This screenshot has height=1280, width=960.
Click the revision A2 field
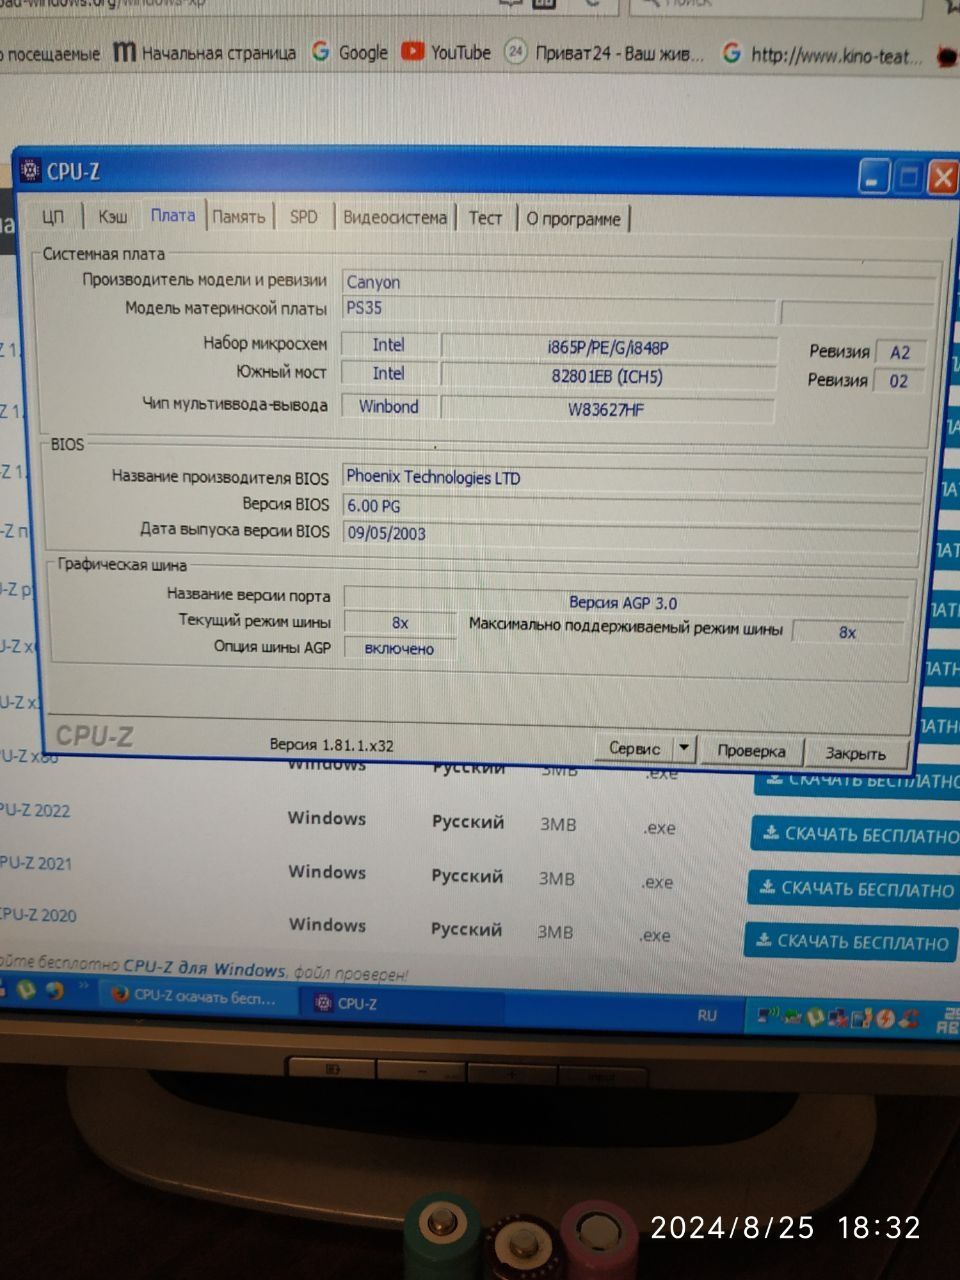point(899,352)
